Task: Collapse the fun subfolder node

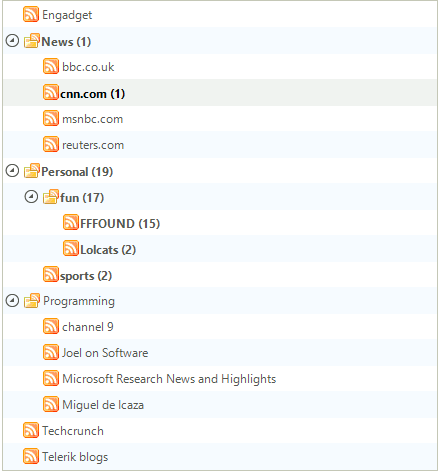Action: [31, 197]
